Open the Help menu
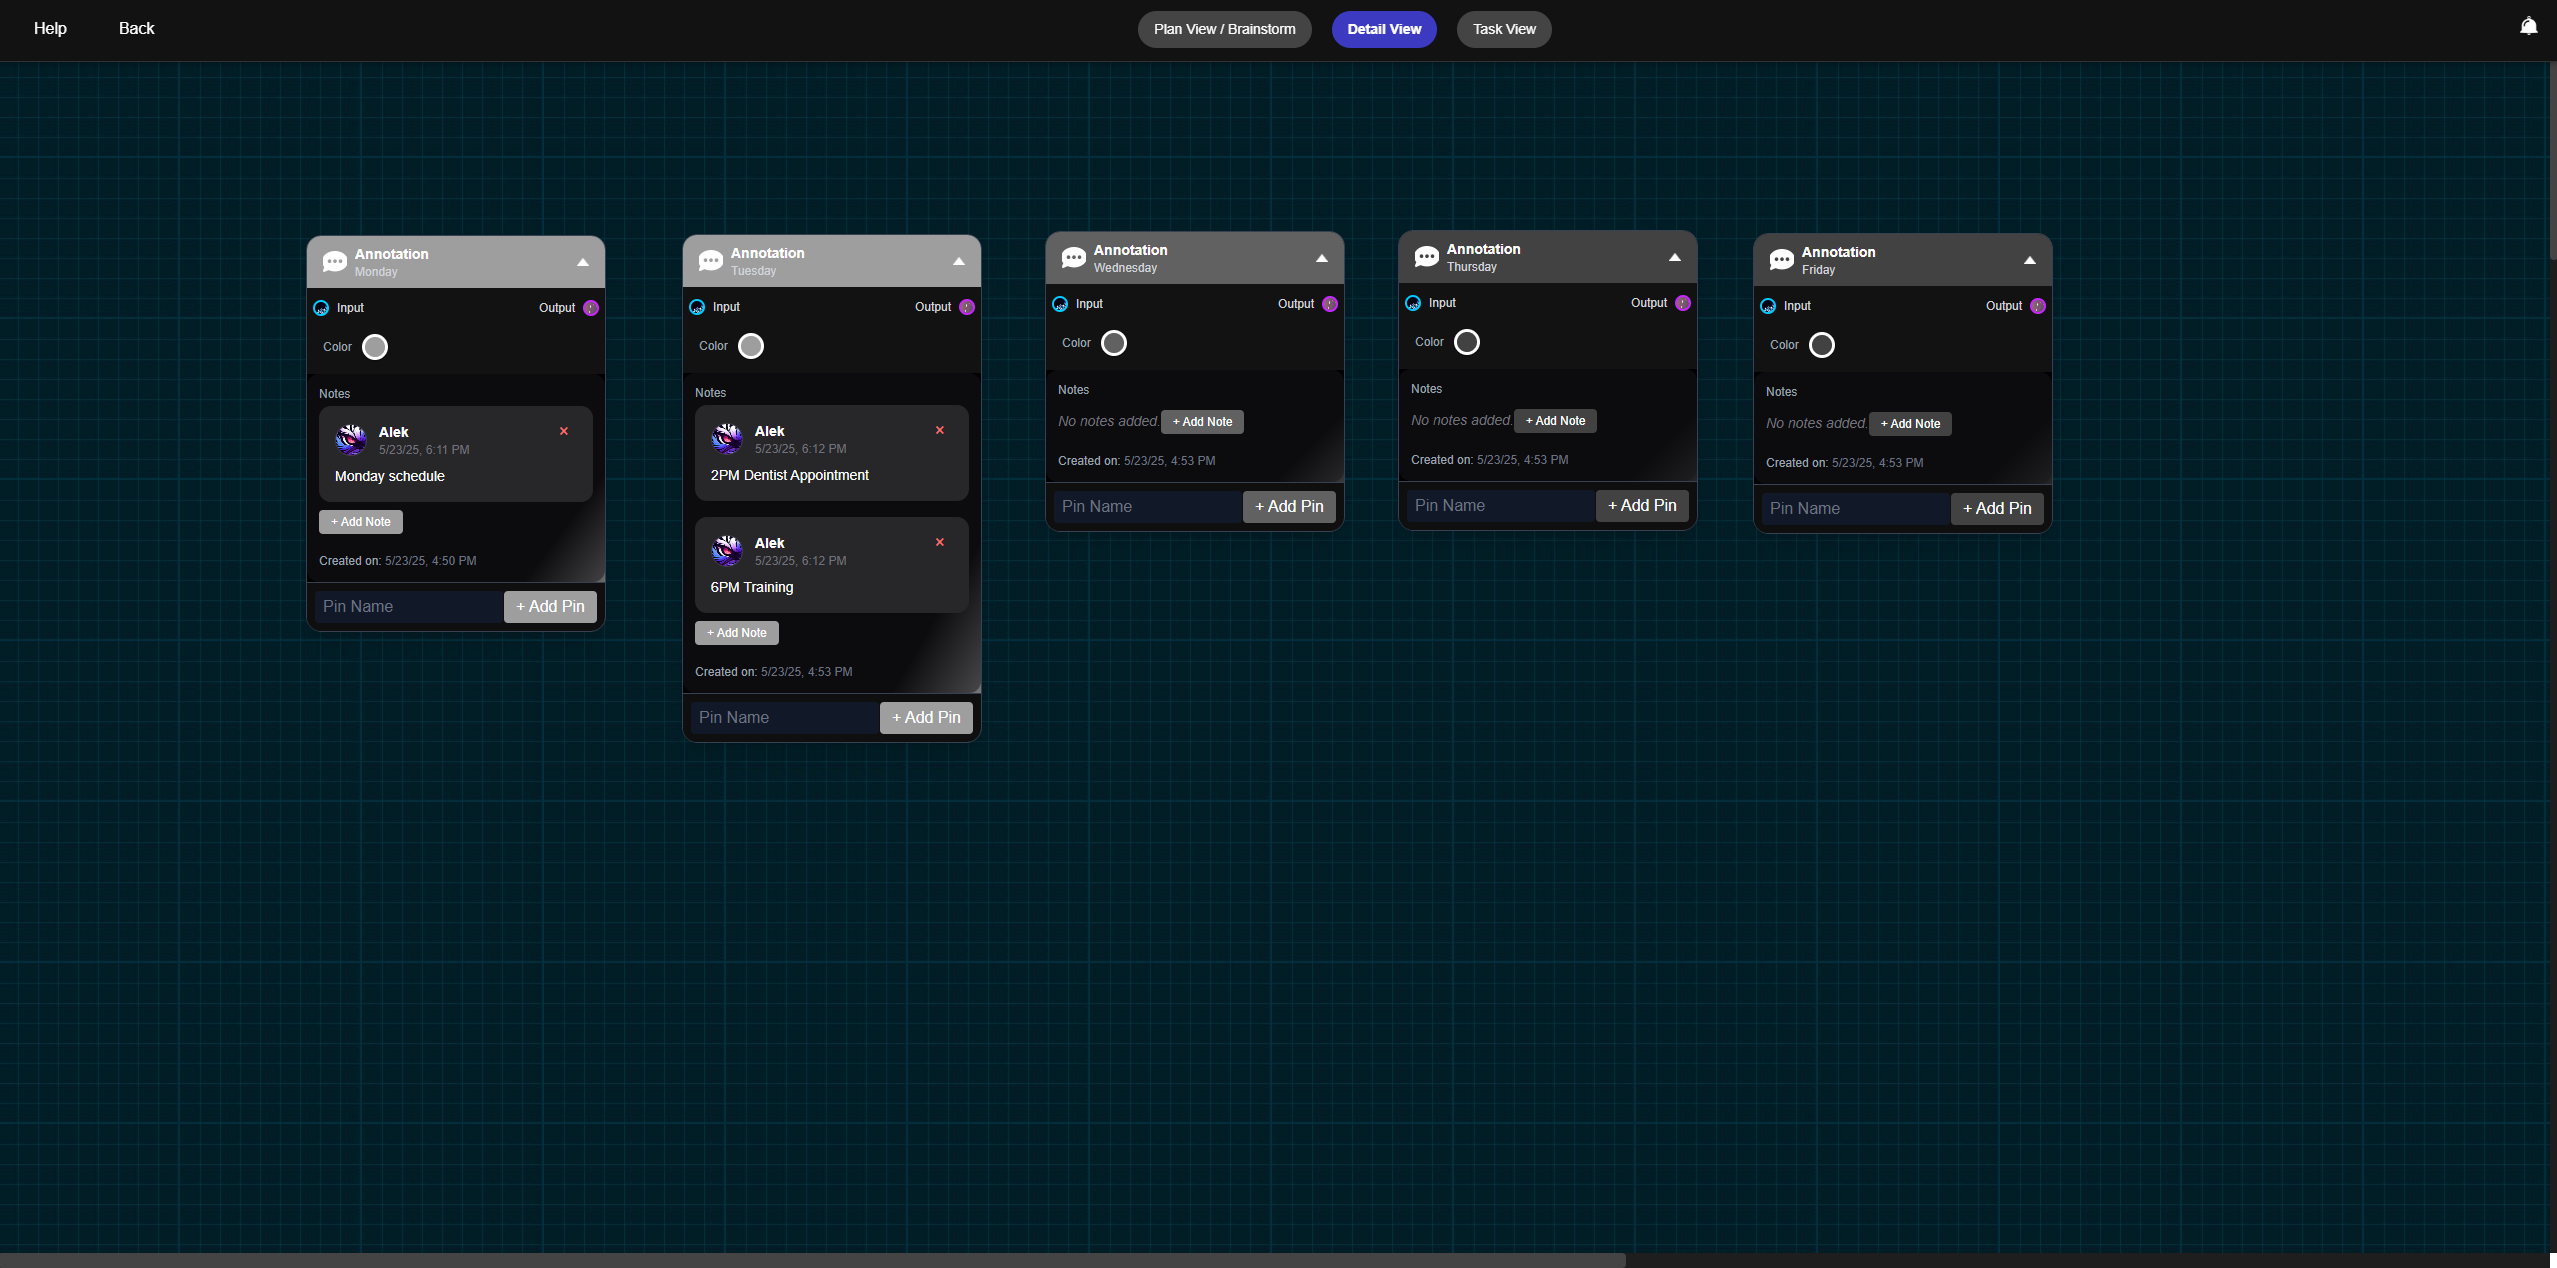This screenshot has height=1268, width=2557. pyautogui.click(x=50, y=28)
